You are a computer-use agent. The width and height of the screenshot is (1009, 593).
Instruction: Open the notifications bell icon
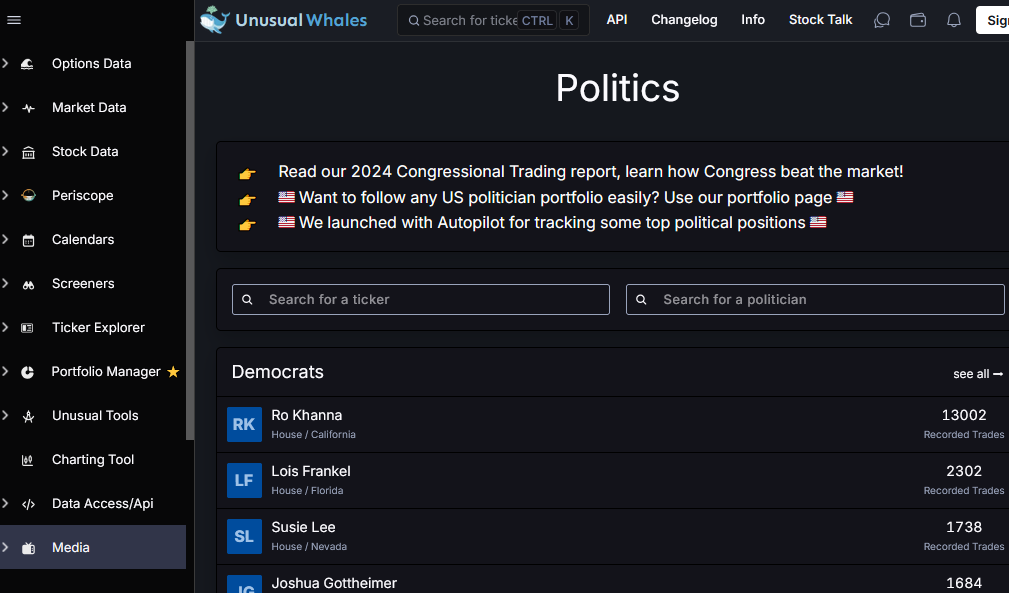[954, 20]
